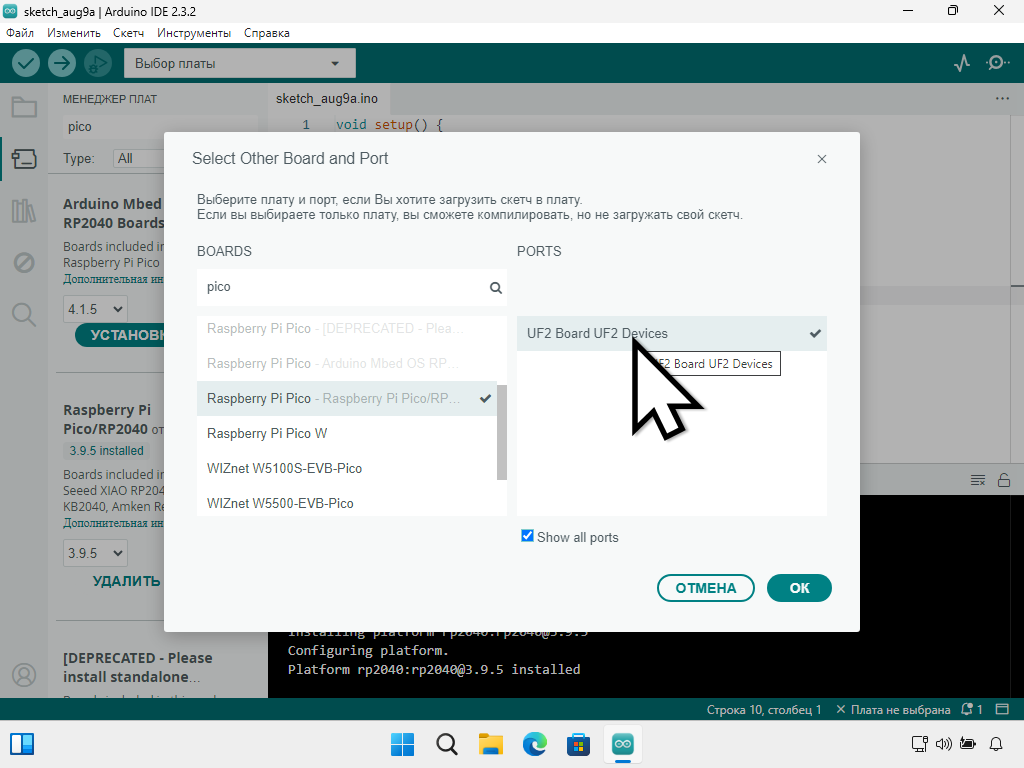1024x768 pixels.
Task: Select Raspberry Pi Pico DEPRECATED board entry
Action: point(347,328)
